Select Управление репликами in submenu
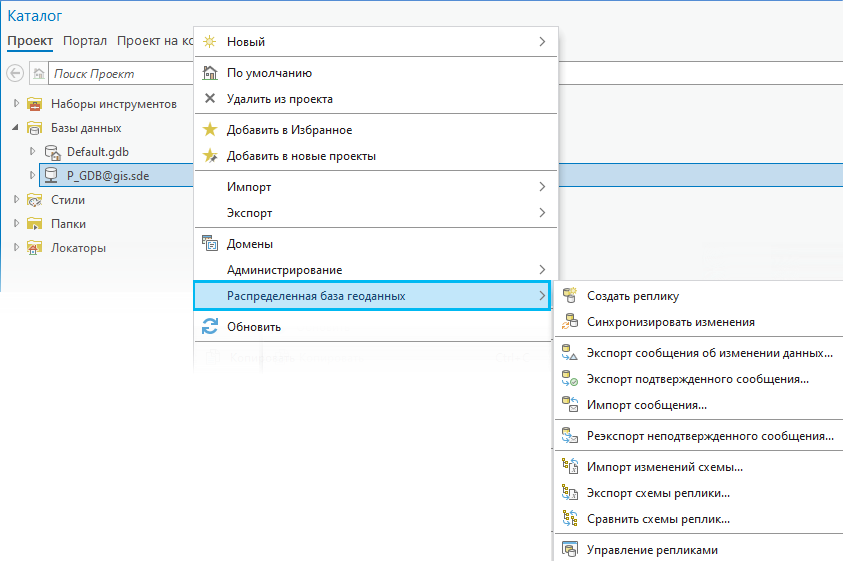 click(x=699, y=550)
